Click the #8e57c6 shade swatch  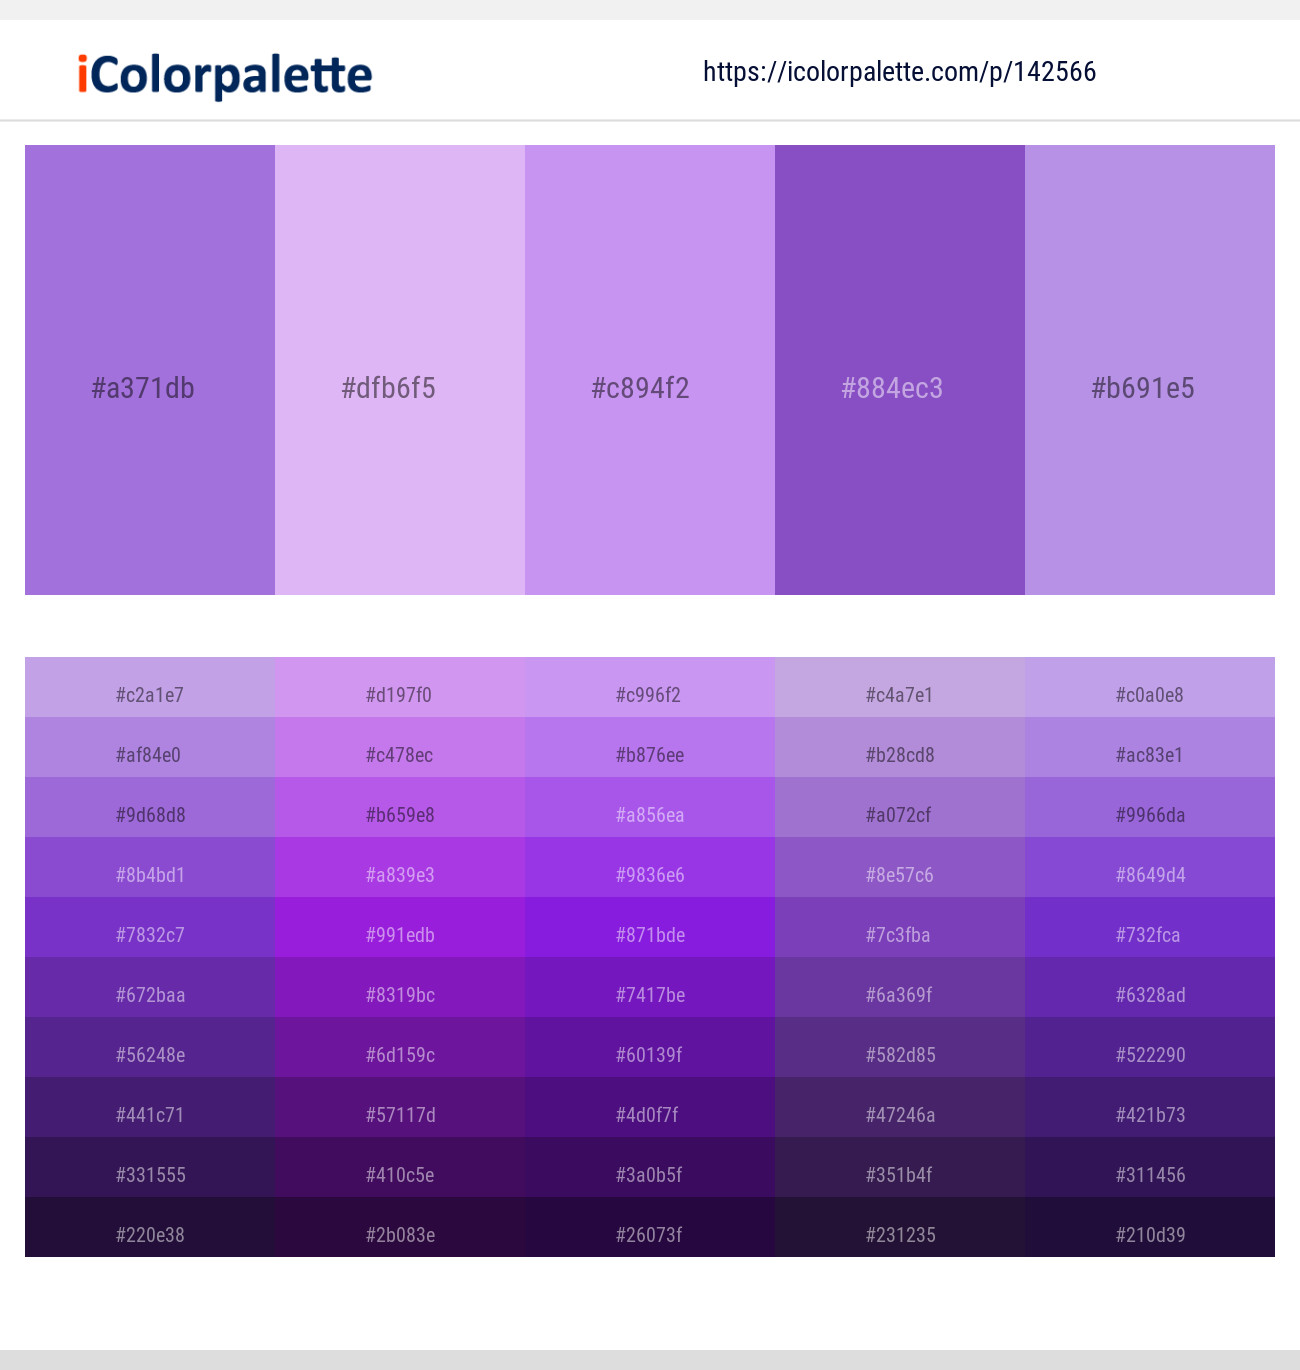point(899,874)
